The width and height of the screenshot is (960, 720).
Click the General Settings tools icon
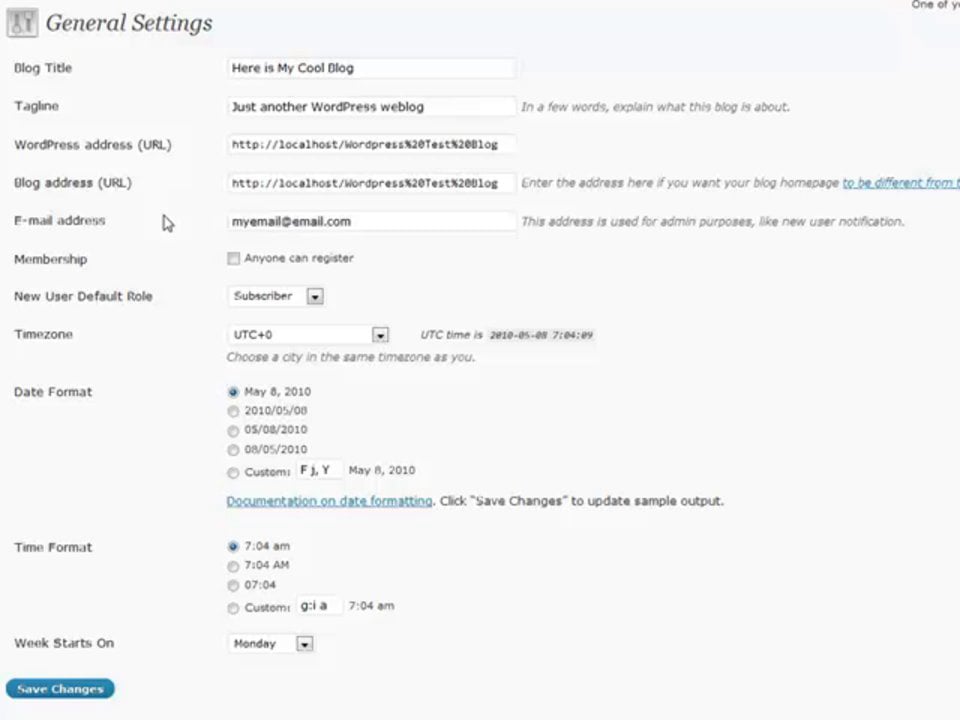[x=22, y=23]
